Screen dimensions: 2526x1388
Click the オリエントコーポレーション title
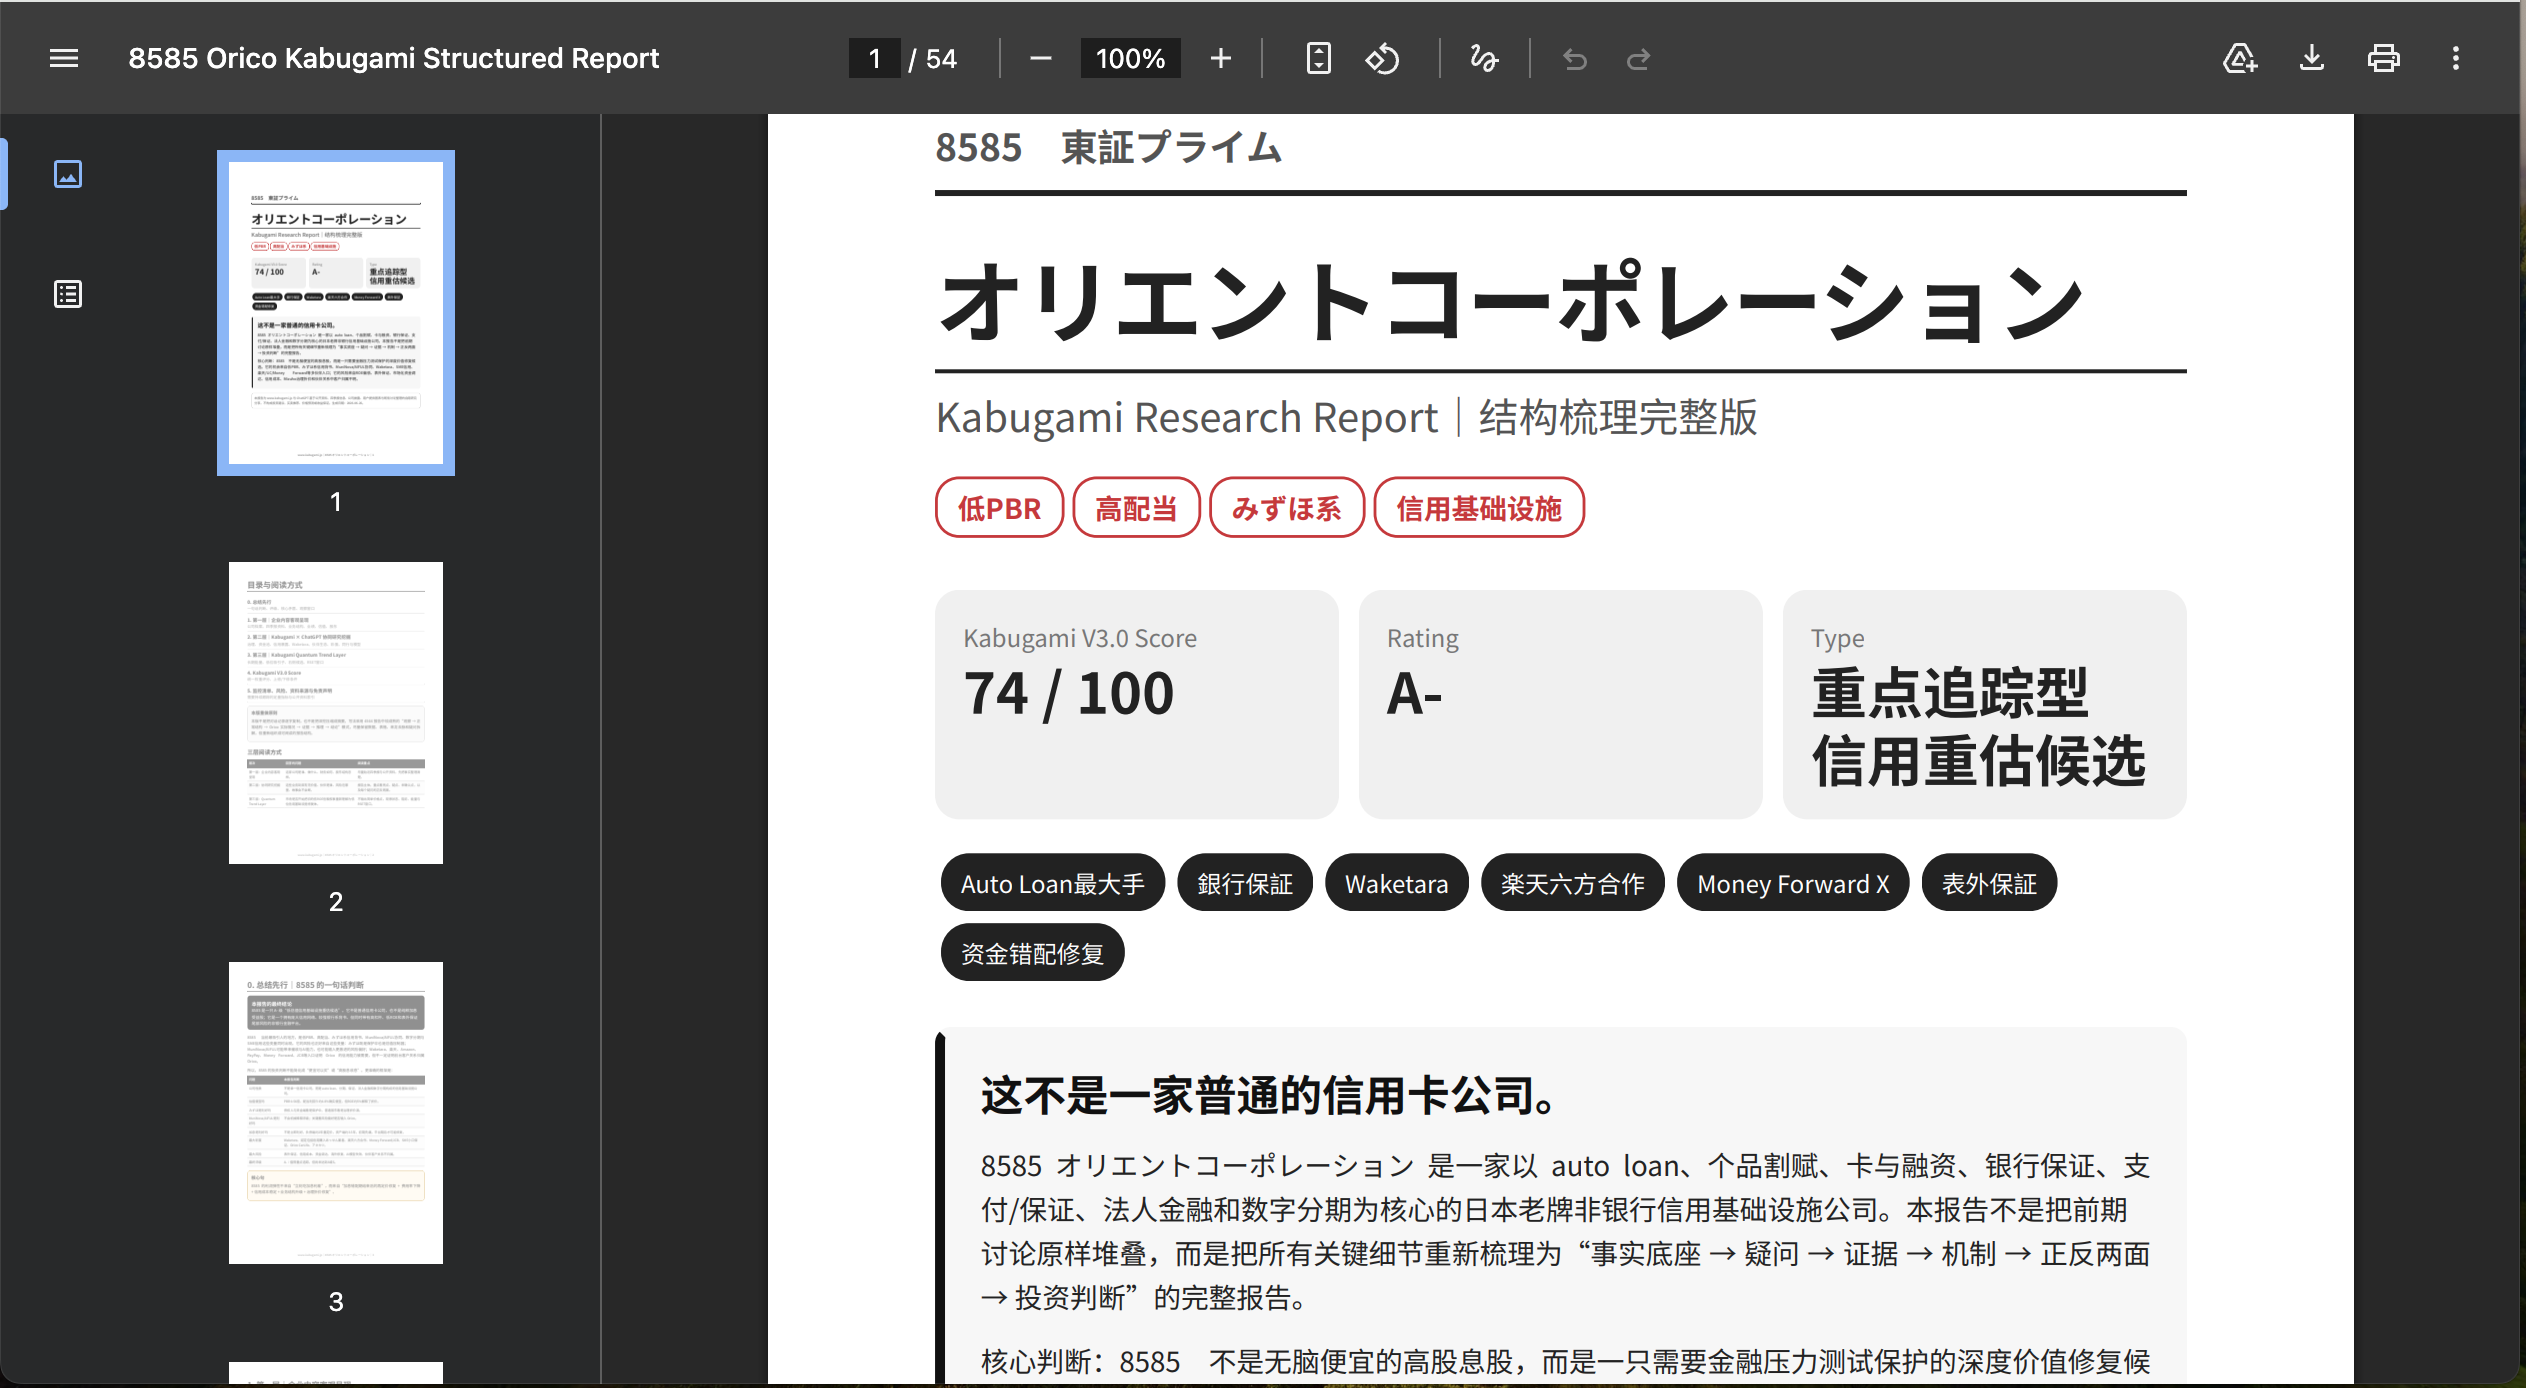(x=1512, y=300)
